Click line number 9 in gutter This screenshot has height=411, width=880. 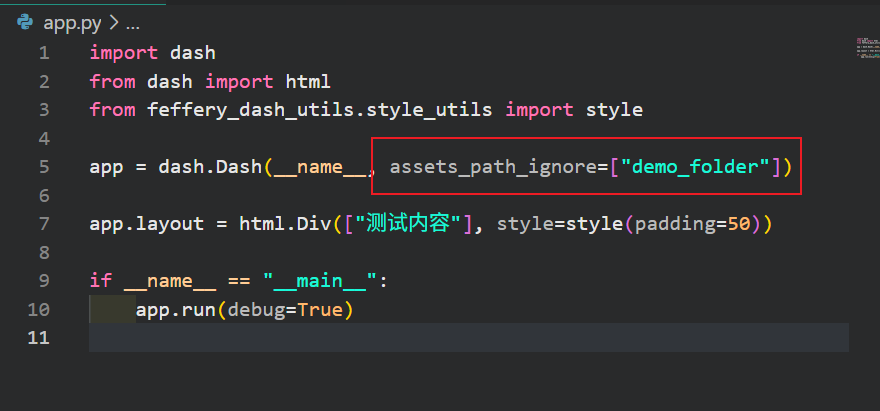[44, 281]
